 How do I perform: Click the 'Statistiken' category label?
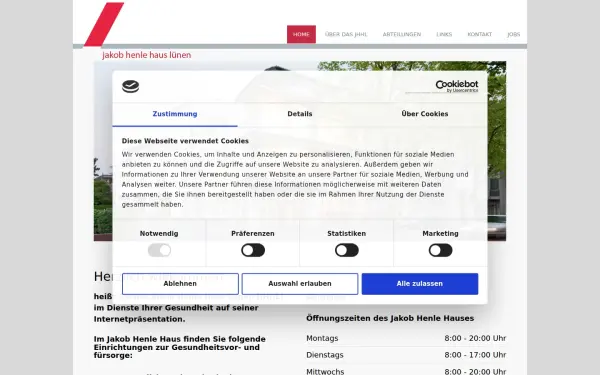coord(347,233)
